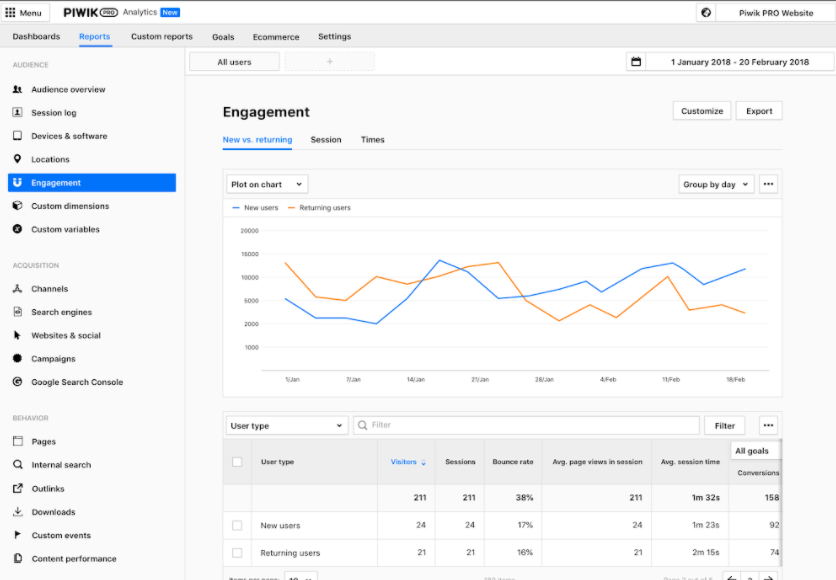Click the Campaigns icon in sidebar

(x=18, y=359)
